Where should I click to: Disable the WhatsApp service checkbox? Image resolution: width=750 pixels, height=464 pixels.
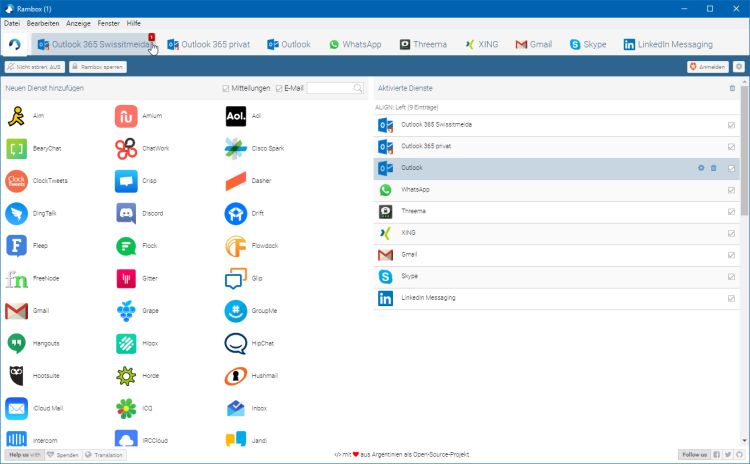(x=731, y=190)
